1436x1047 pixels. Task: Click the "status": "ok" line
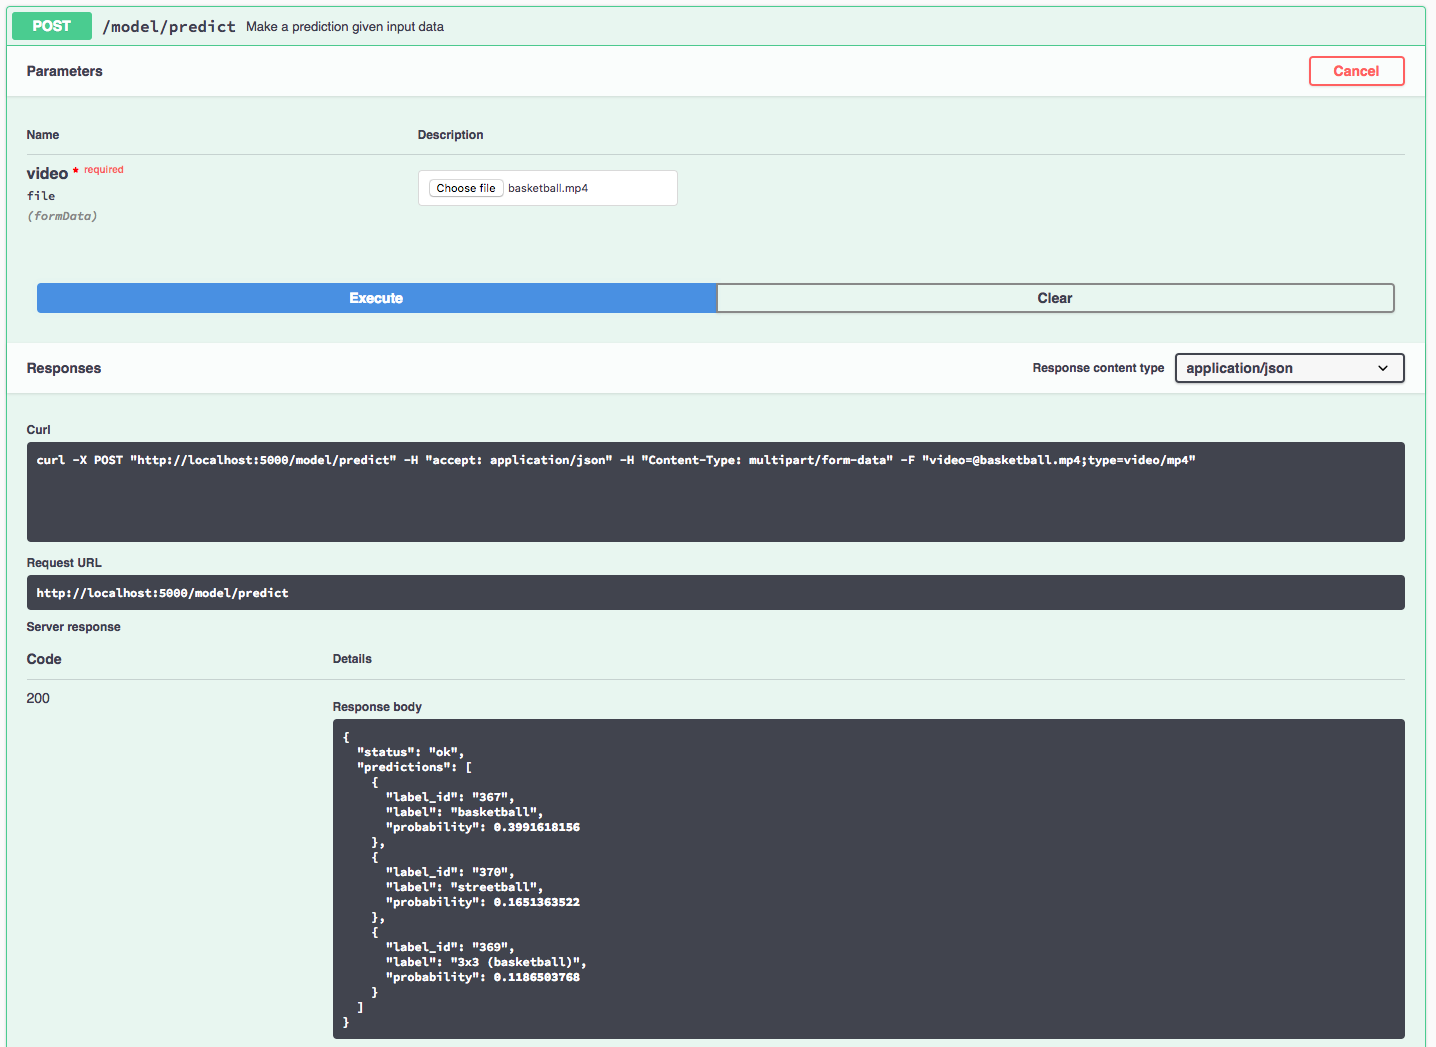coord(410,752)
